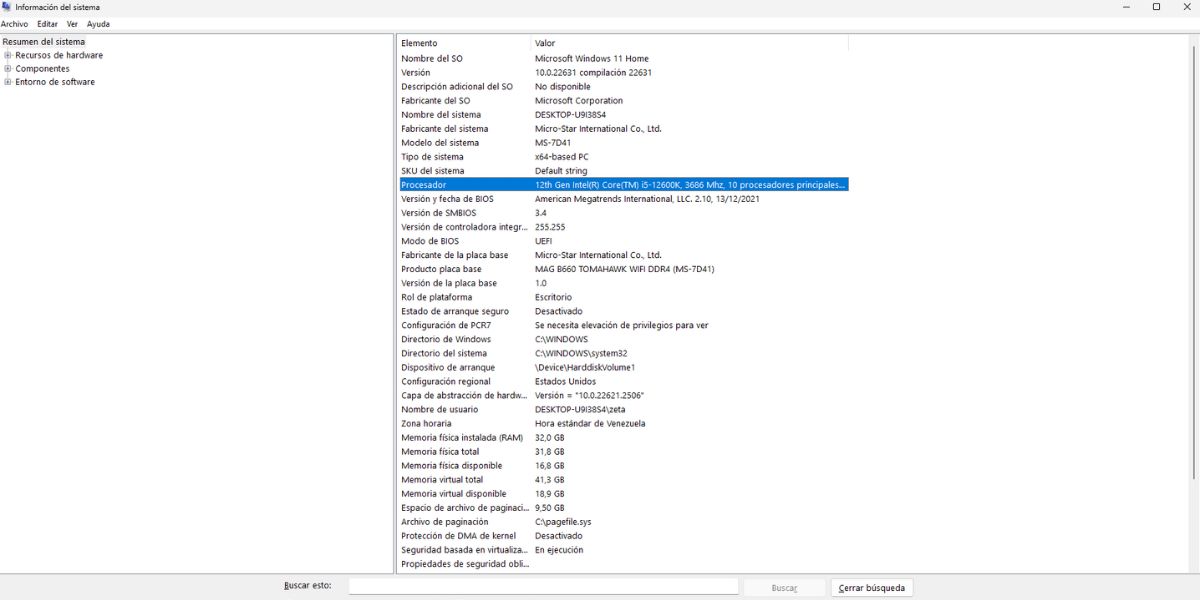Click the 31,8 GB value
Screen dimensions: 1200x600
tap(549, 451)
